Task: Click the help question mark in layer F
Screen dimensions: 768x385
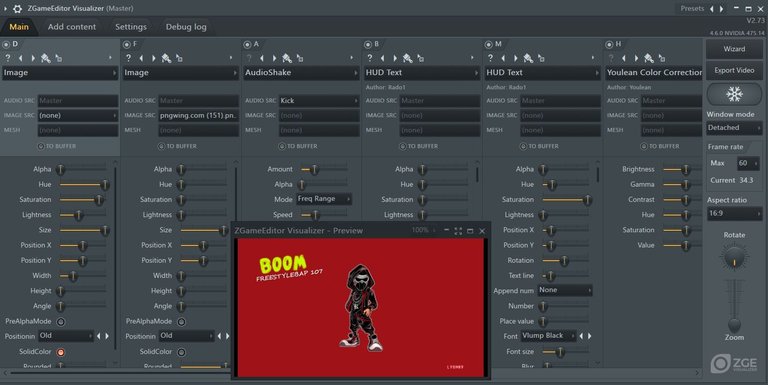Action: (128, 58)
